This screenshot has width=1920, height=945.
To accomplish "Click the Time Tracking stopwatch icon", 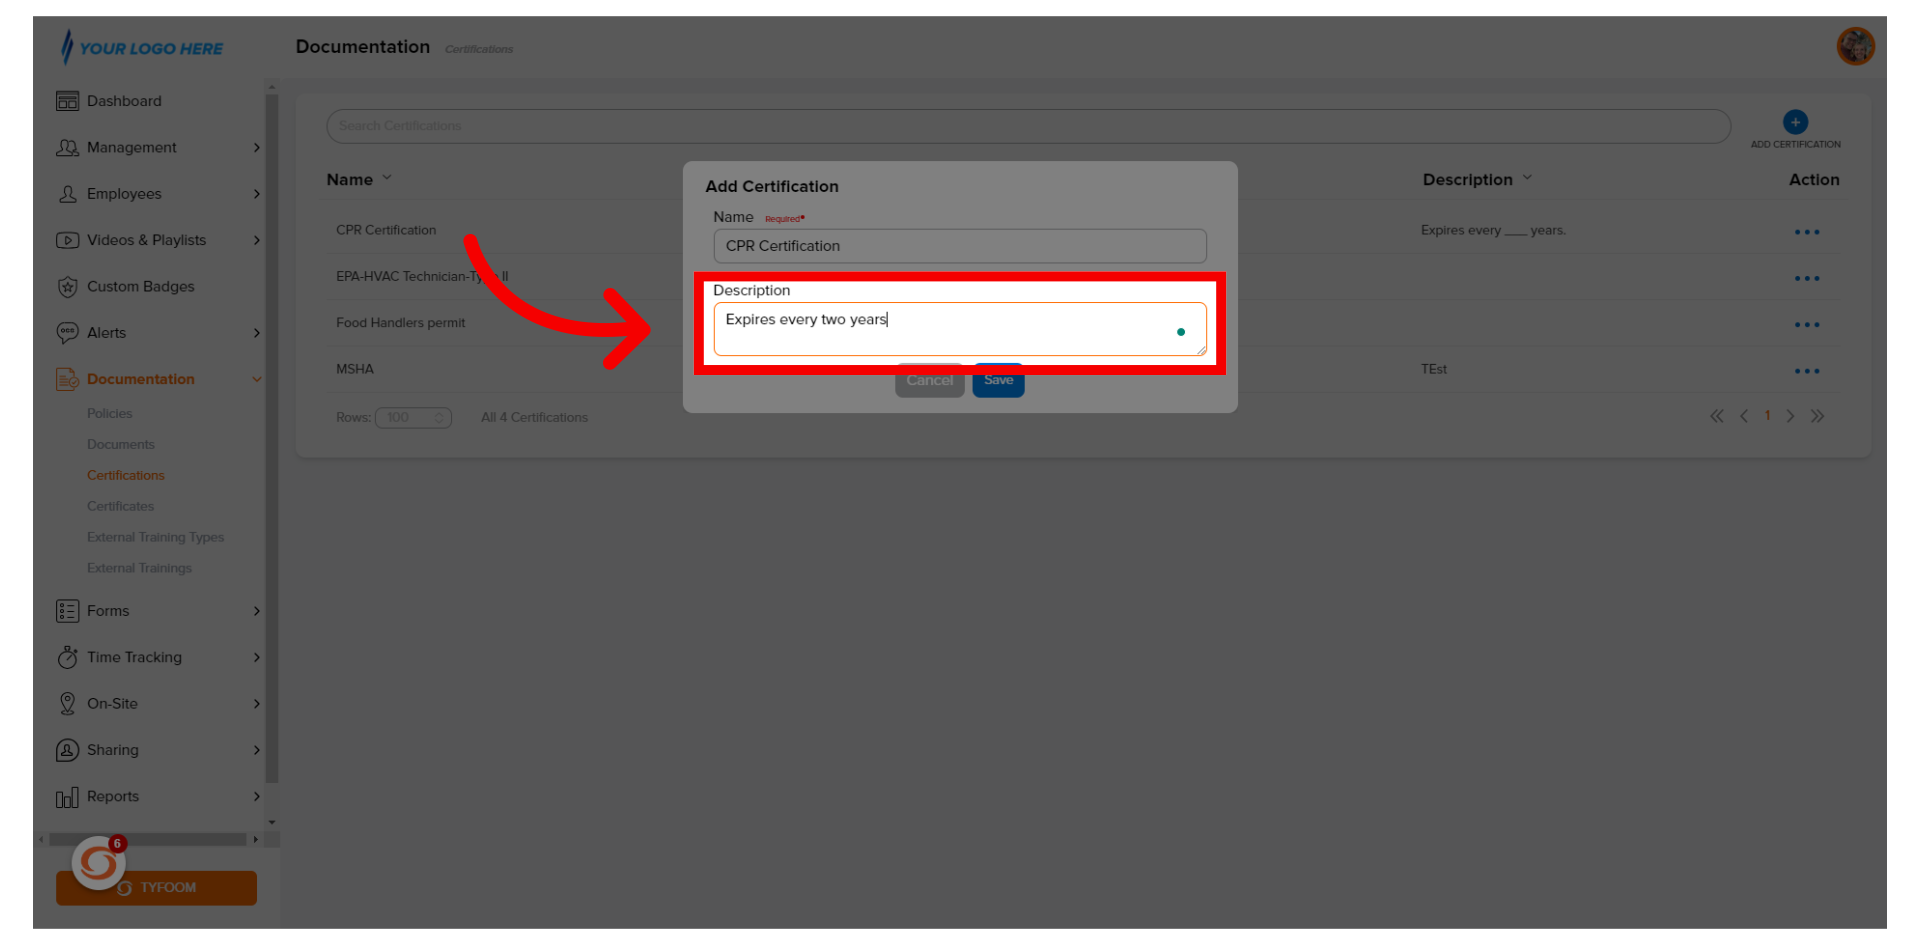I will click(x=67, y=657).
